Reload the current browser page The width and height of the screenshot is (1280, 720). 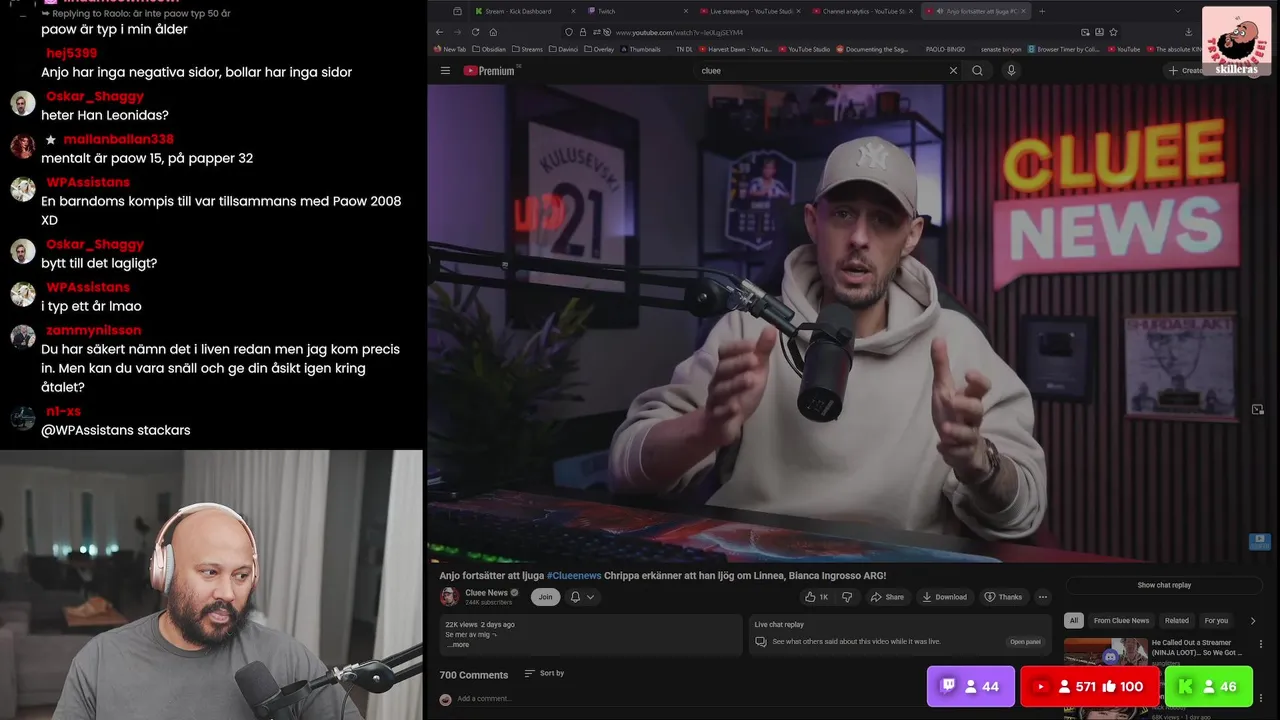475,32
